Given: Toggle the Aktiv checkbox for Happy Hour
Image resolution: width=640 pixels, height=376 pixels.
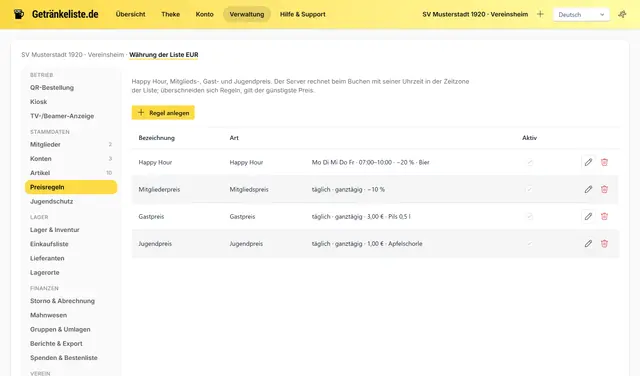Looking at the screenshot, I should tap(529, 162).
